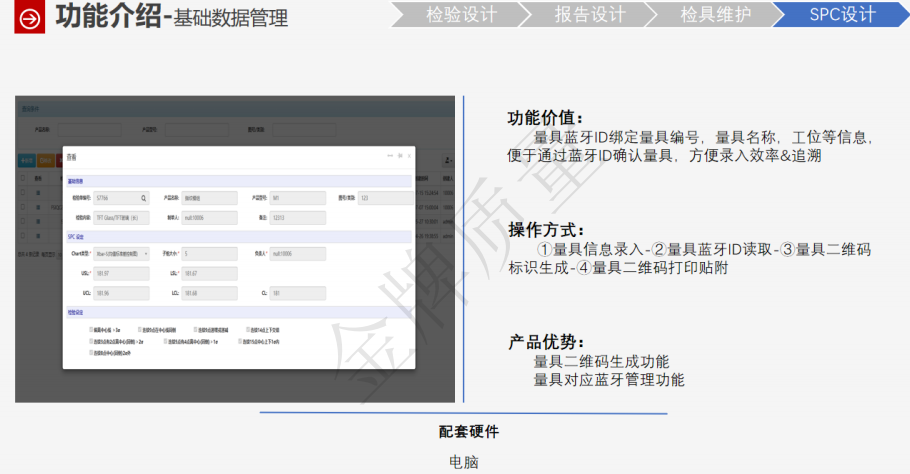Click the CL value field
The height and width of the screenshot is (474, 910).
(x=297, y=293)
